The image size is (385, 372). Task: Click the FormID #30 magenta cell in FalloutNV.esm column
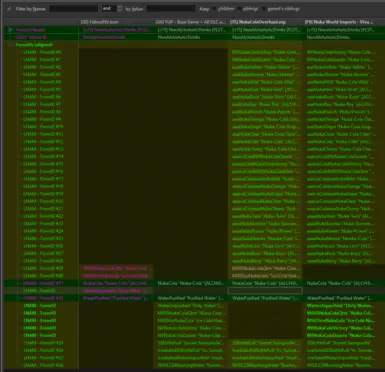click(116, 276)
